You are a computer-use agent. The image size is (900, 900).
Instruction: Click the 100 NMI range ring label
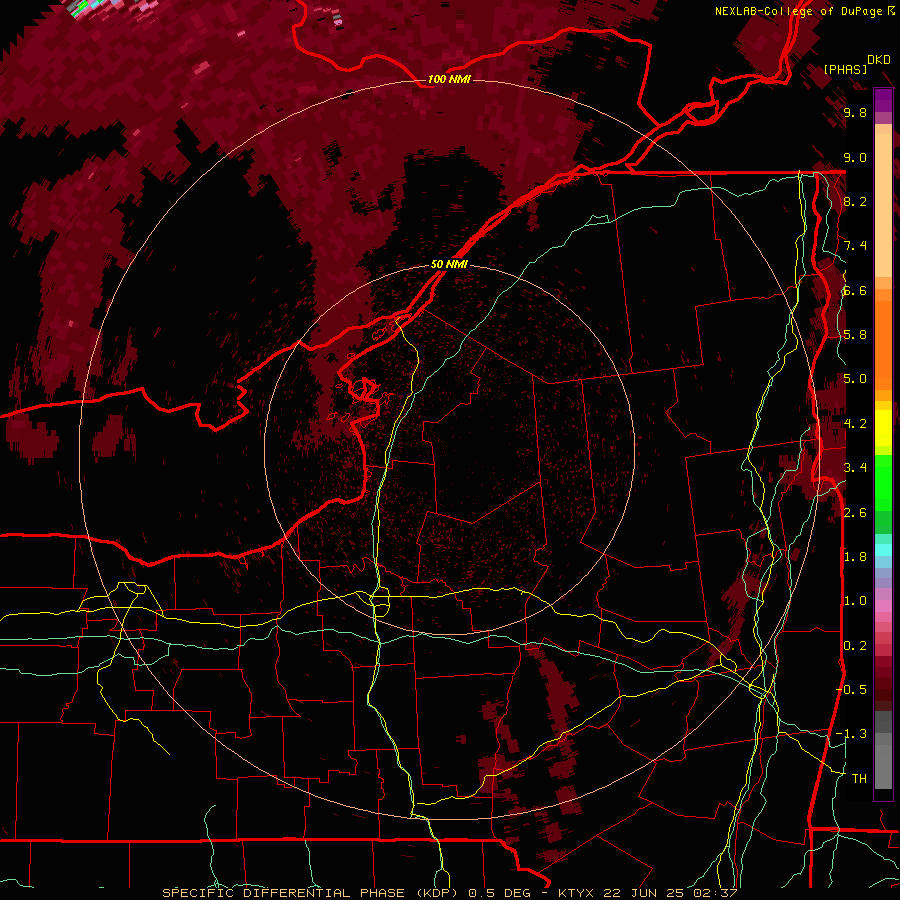tap(449, 79)
